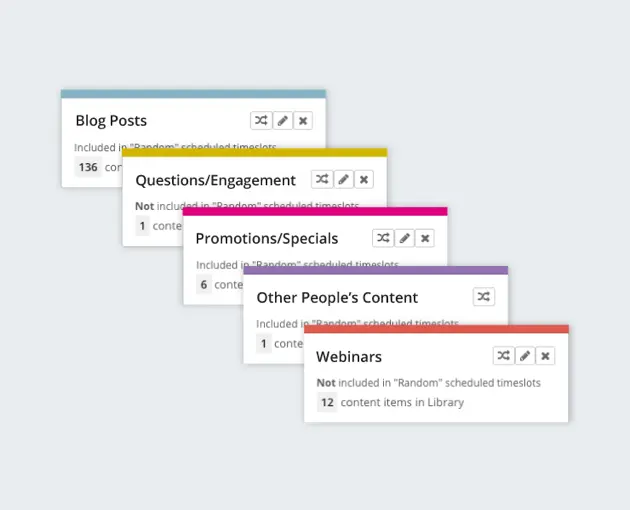Viewport: 630px width, 510px height.
Task: Toggle random shuffle for Webinars
Action: tap(504, 356)
